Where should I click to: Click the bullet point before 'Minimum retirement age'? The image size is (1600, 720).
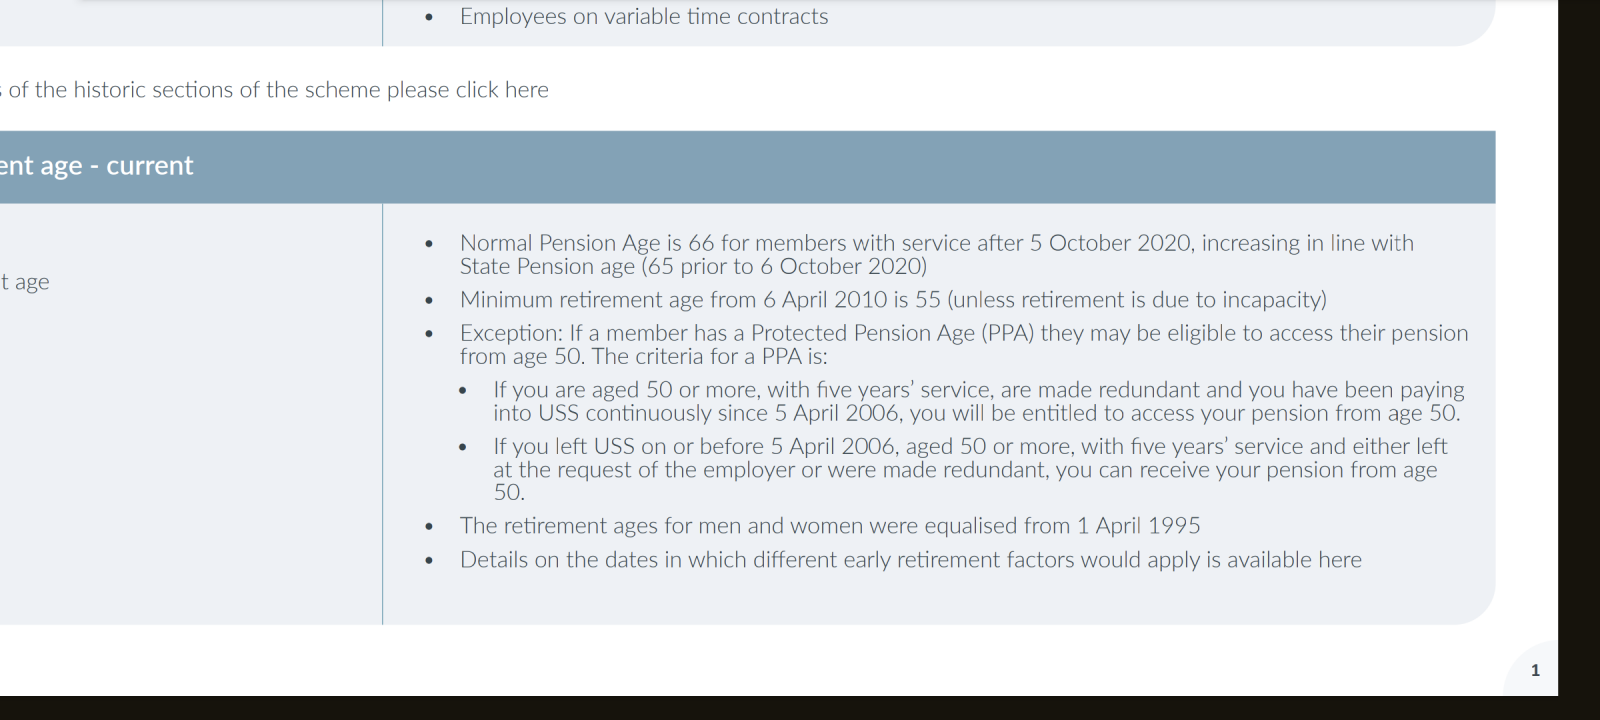429,300
